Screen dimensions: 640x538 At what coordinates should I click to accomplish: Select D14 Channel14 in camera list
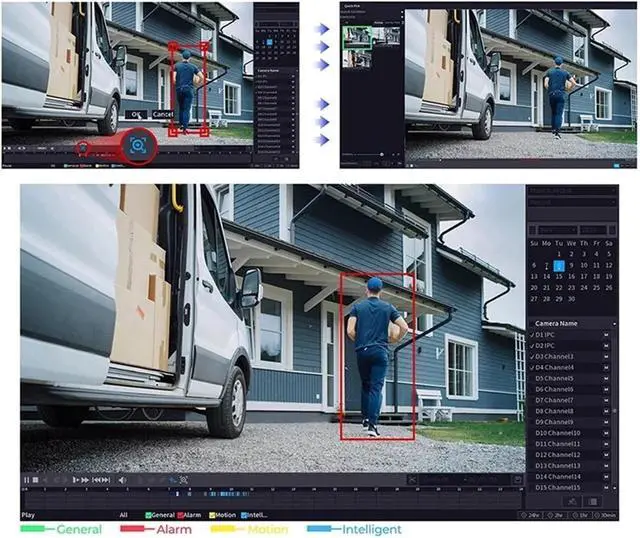coord(558,476)
